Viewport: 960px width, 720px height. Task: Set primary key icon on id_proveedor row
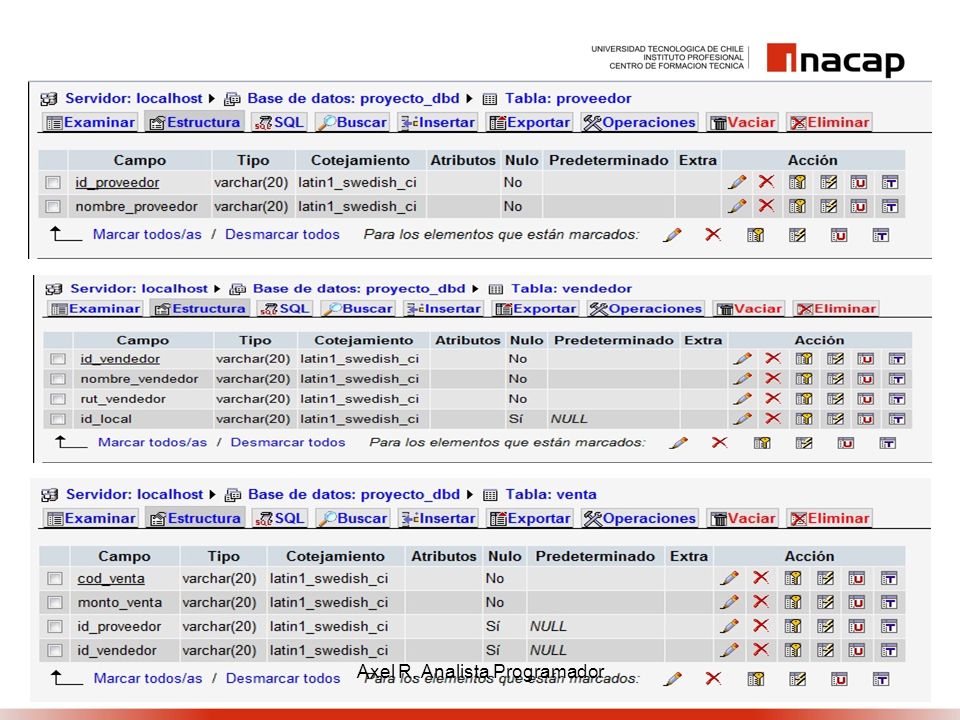tap(797, 182)
